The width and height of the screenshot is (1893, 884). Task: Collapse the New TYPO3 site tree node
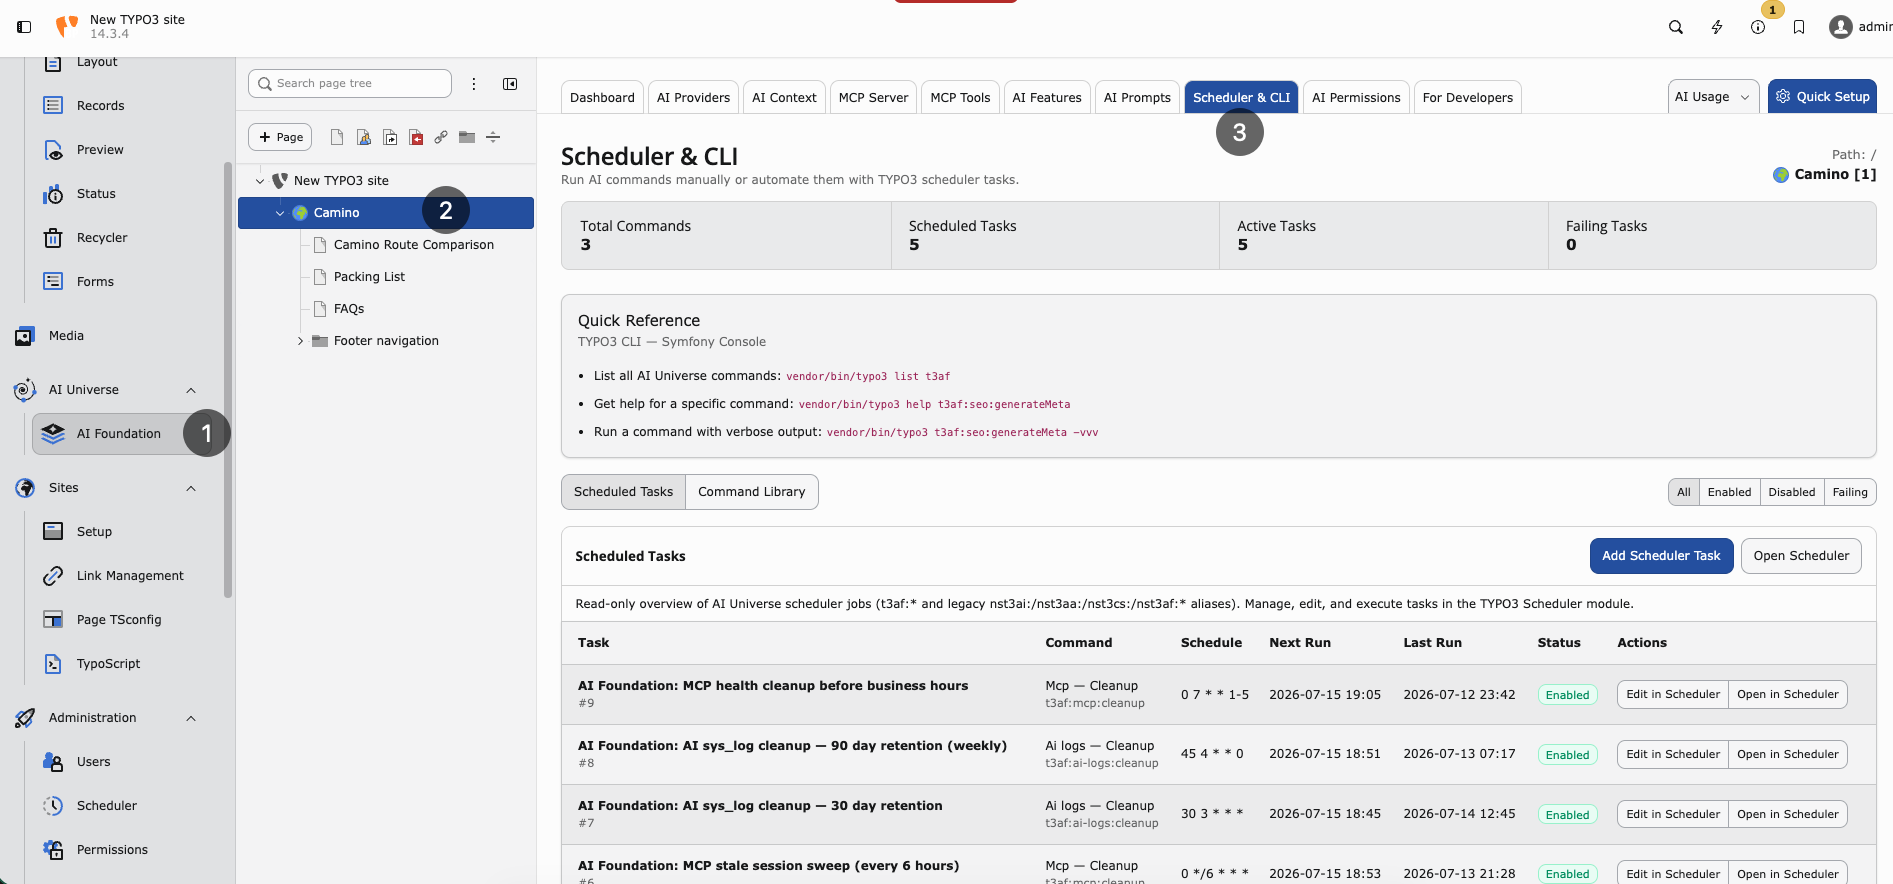click(260, 181)
